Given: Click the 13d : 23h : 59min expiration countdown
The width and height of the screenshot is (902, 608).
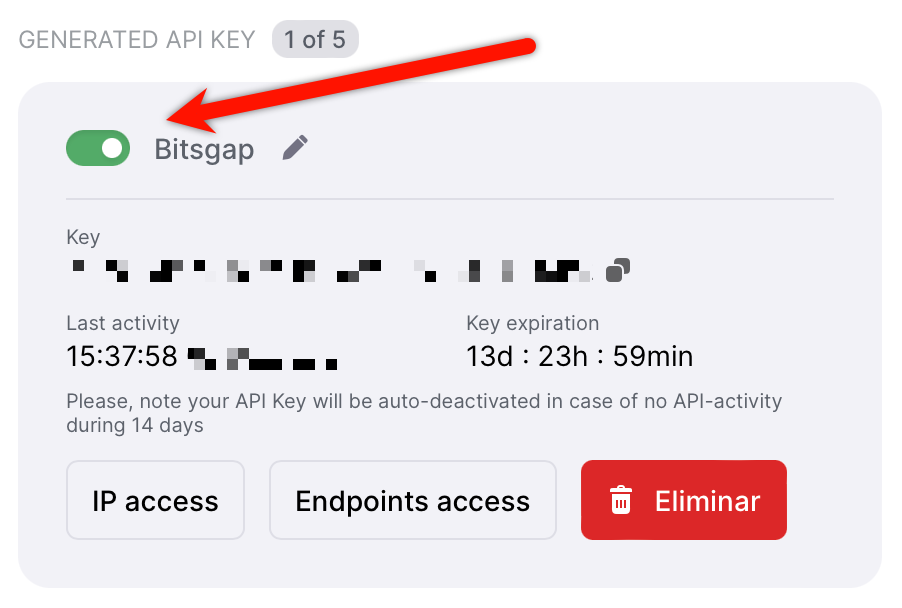Looking at the screenshot, I should point(579,356).
